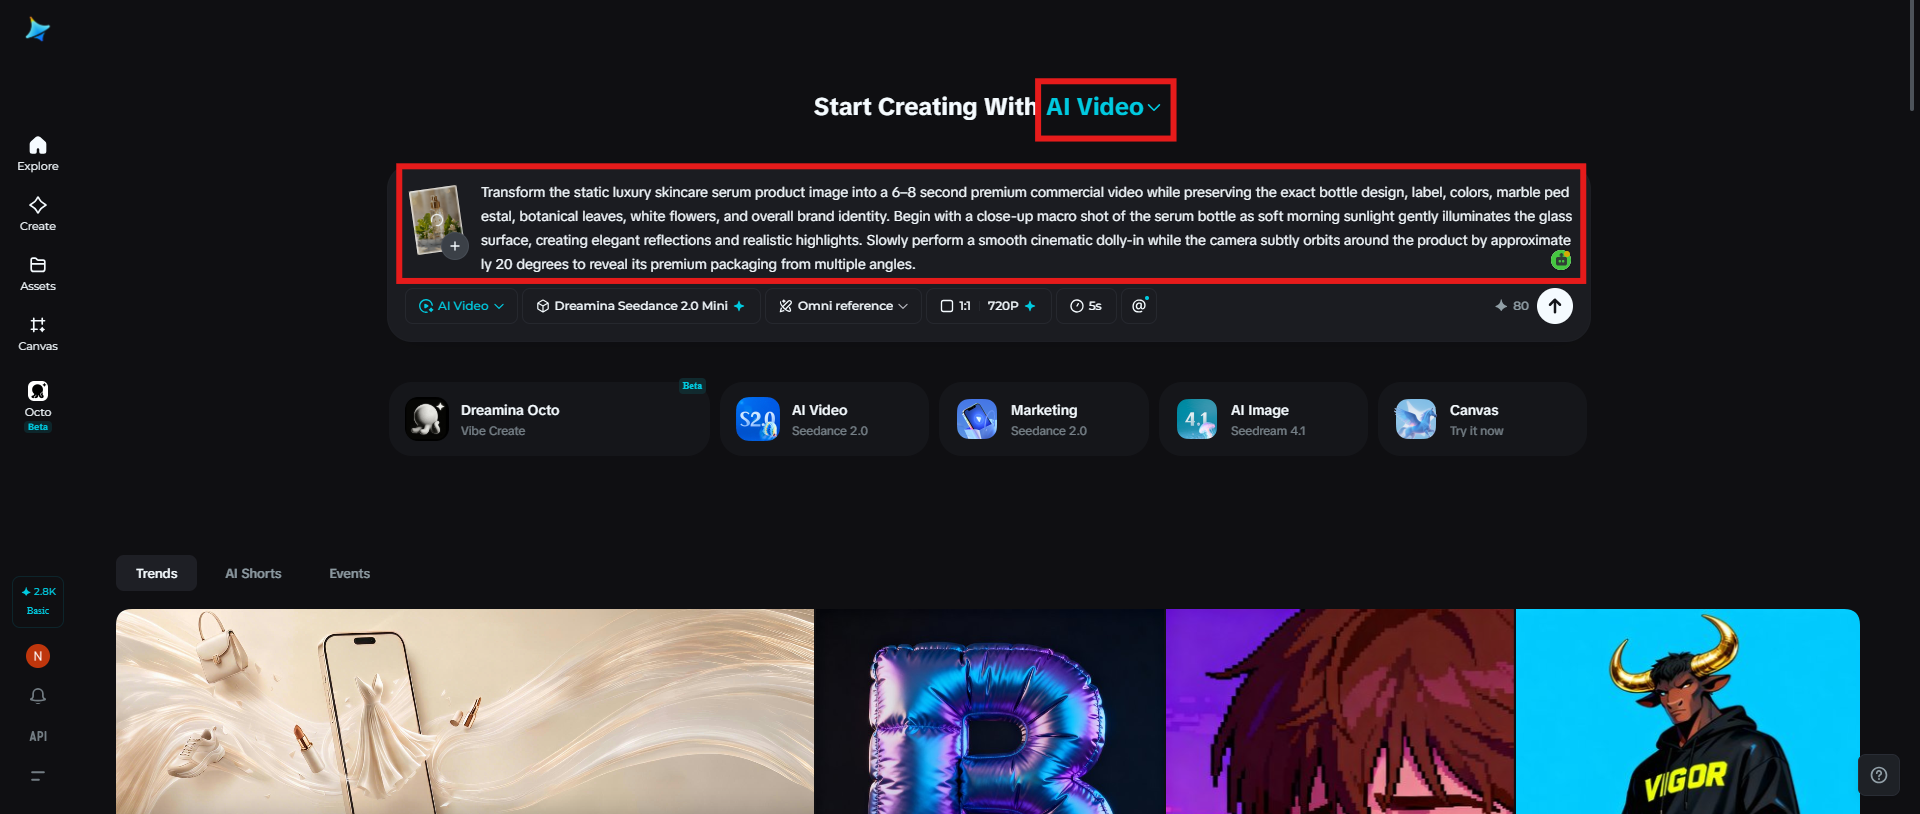Viewport: 1920px width, 814px height.
Task: Submit the prompt with the up arrow button
Action: [1555, 306]
